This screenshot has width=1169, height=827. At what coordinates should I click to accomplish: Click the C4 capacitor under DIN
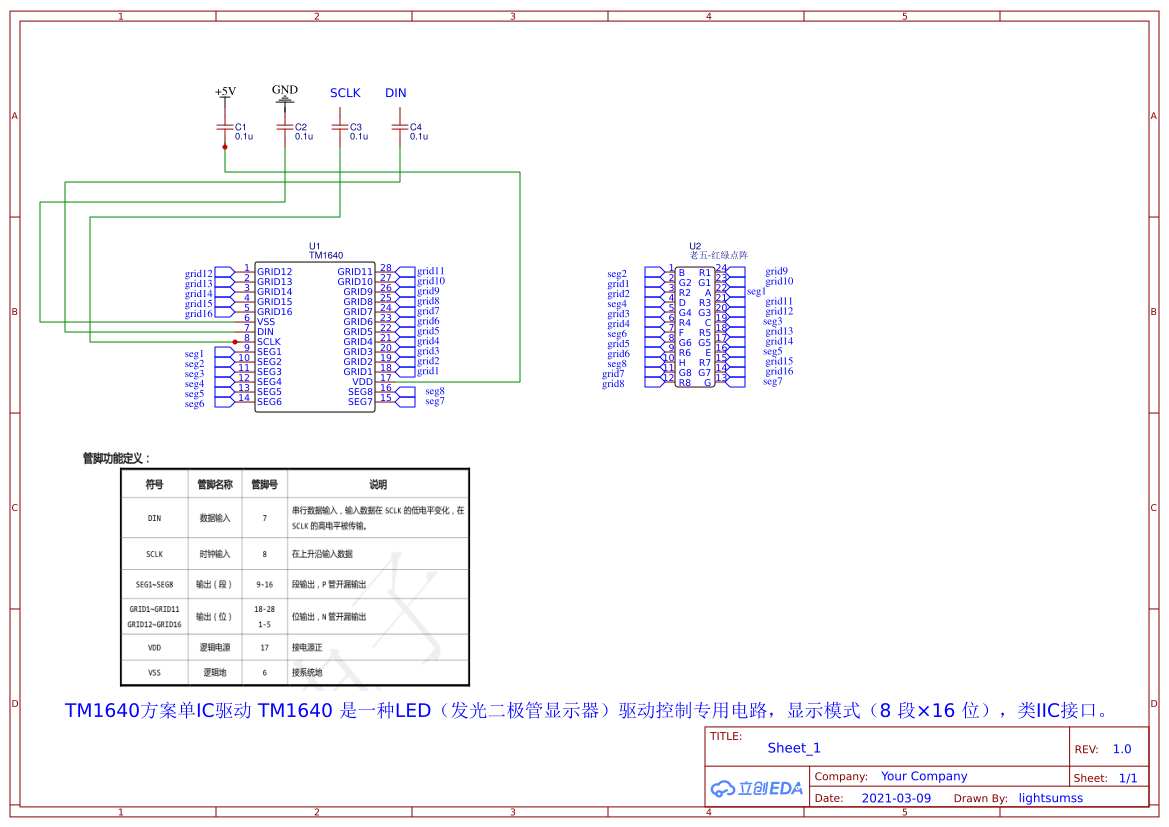[x=400, y=128]
